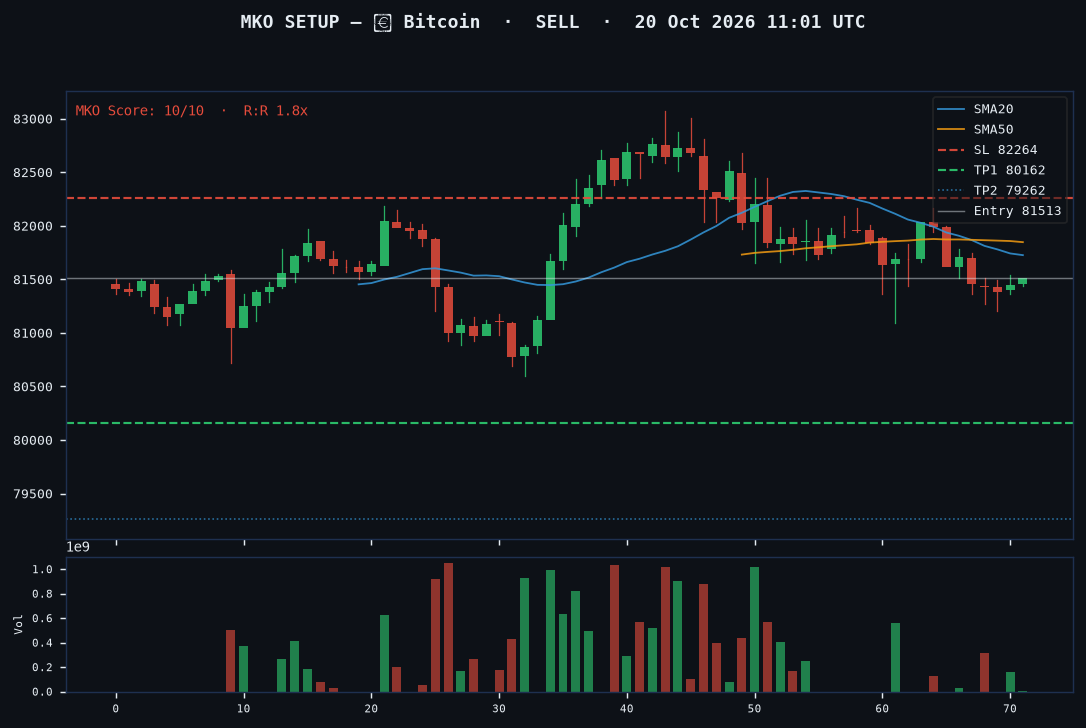The width and height of the screenshot is (1086, 728).
Task: Select the SELL label in the title
Action: pos(557,22)
